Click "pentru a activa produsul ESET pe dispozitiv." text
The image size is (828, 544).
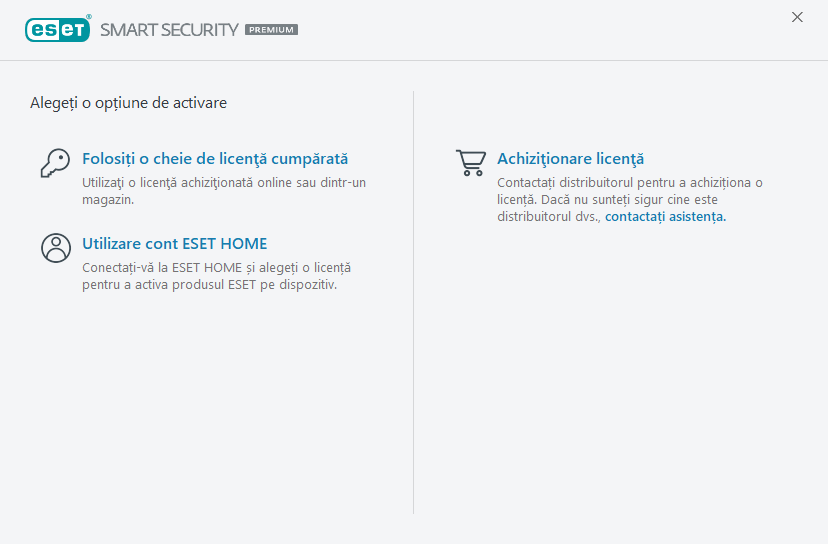point(210,284)
